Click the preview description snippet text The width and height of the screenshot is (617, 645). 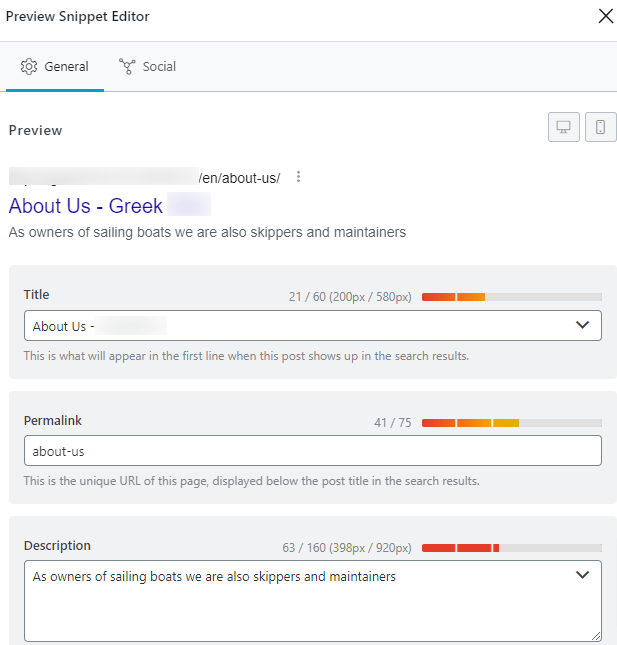pyautogui.click(x=207, y=232)
